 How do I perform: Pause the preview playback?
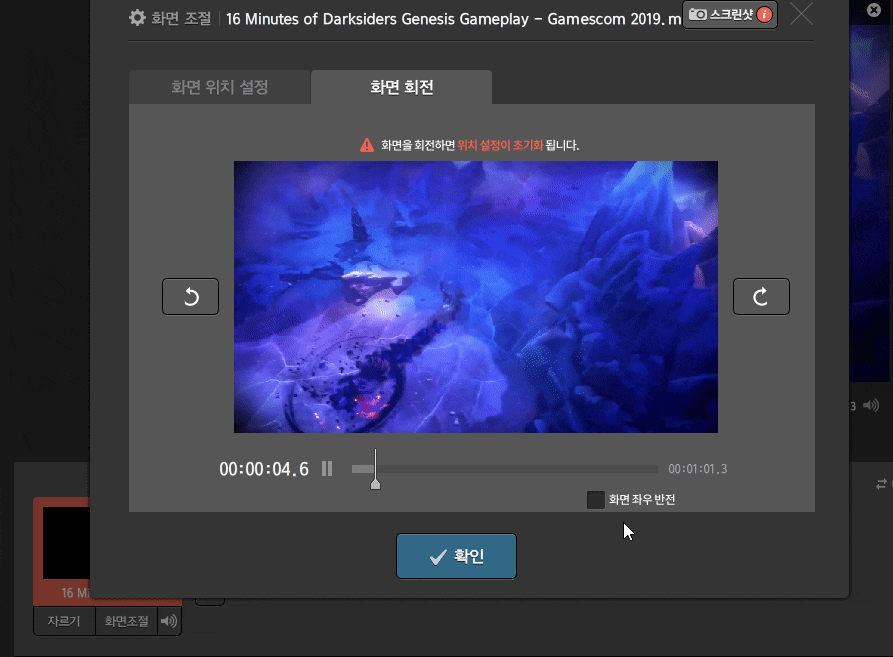(x=327, y=469)
